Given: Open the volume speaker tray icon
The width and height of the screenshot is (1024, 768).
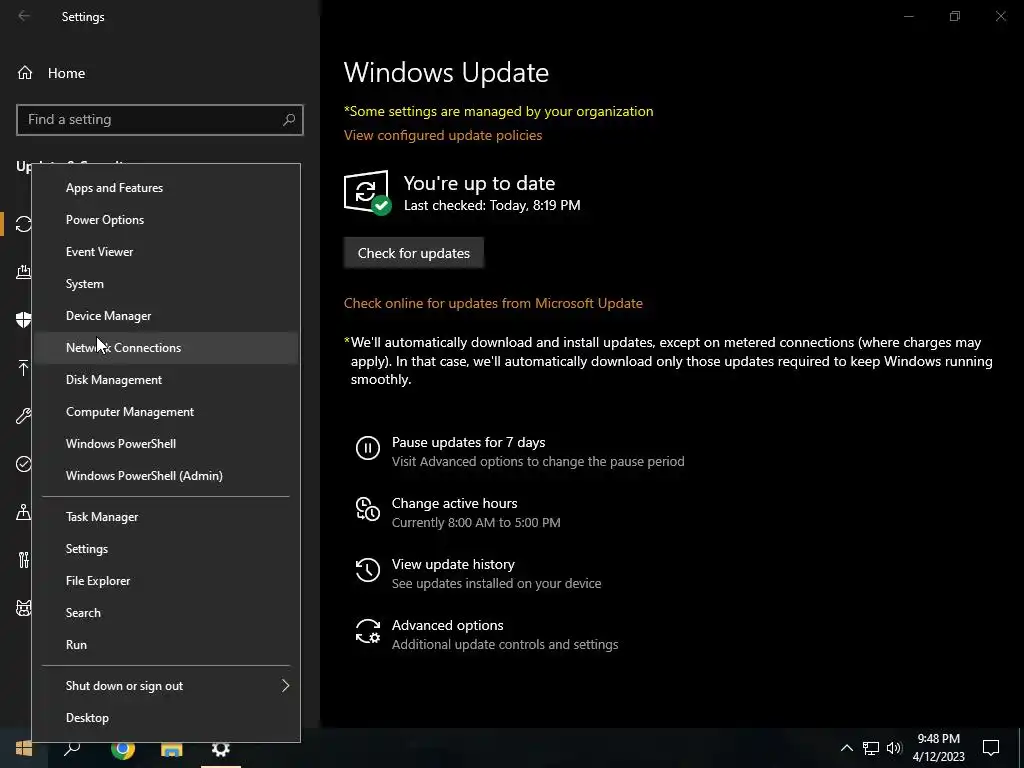Looking at the screenshot, I should (894, 748).
